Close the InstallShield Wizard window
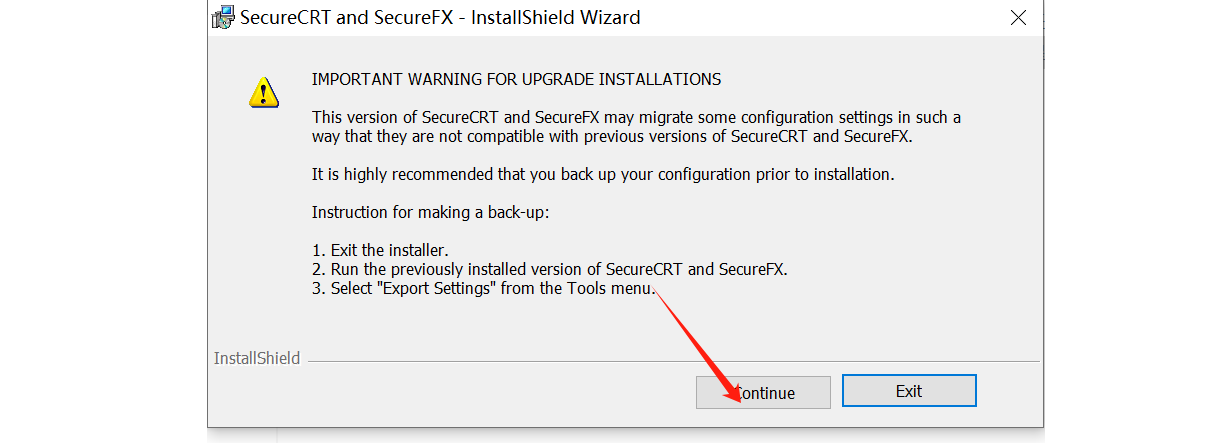Screen dimensions: 1210x443 [x=1018, y=18]
